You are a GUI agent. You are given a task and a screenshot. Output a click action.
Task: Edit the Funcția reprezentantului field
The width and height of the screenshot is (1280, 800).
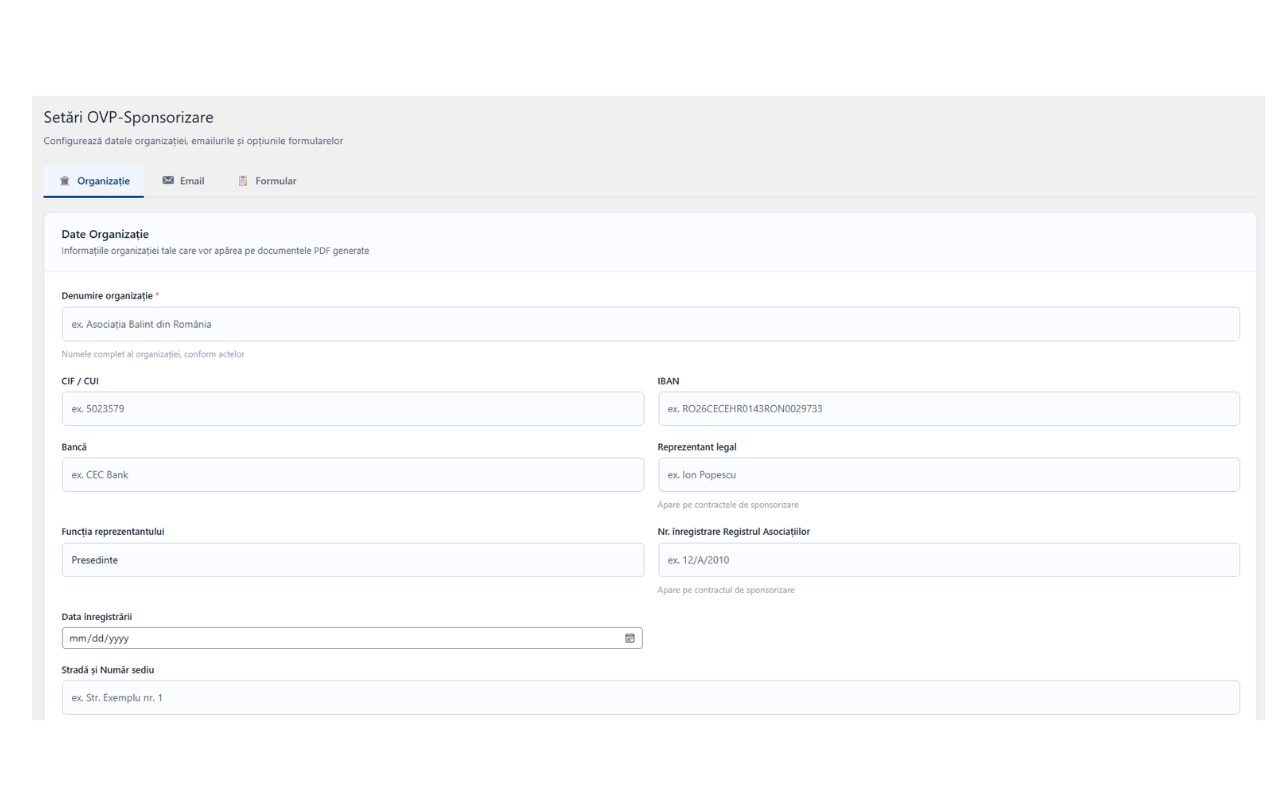point(353,560)
